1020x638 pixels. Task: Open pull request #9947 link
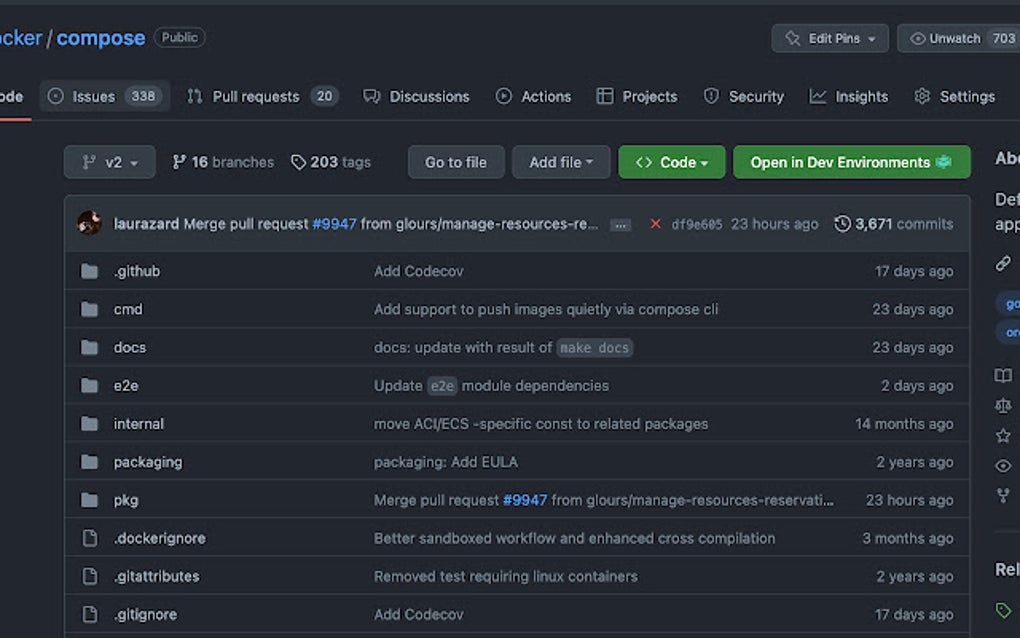click(335, 224)
